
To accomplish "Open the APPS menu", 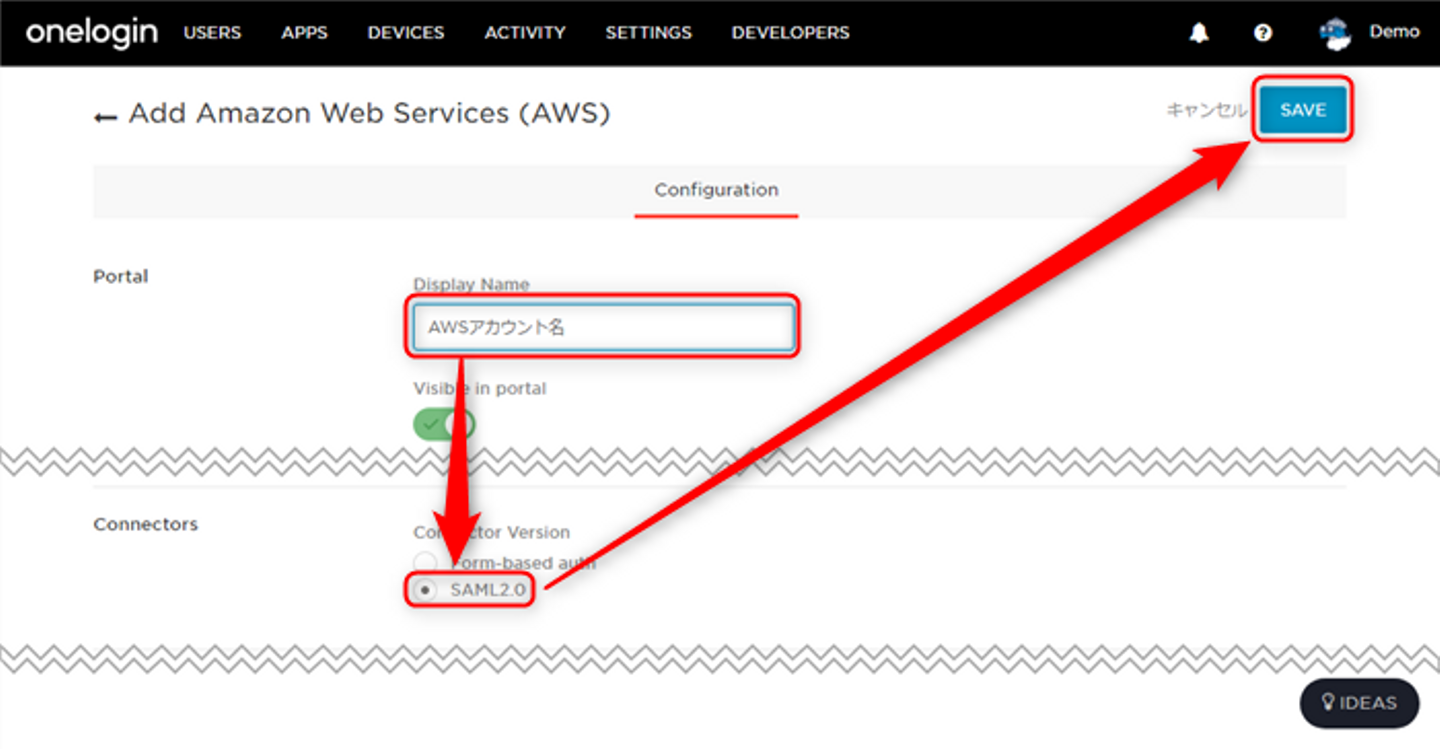I will pyautogui.click(x=304, y=33).
